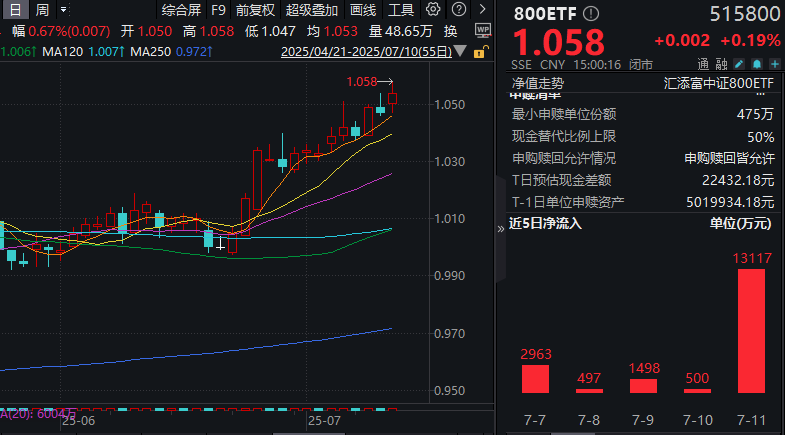Open the 综合屏 composite screen
The width and height of the screenshot is (785, 435).
coord(180,10)
